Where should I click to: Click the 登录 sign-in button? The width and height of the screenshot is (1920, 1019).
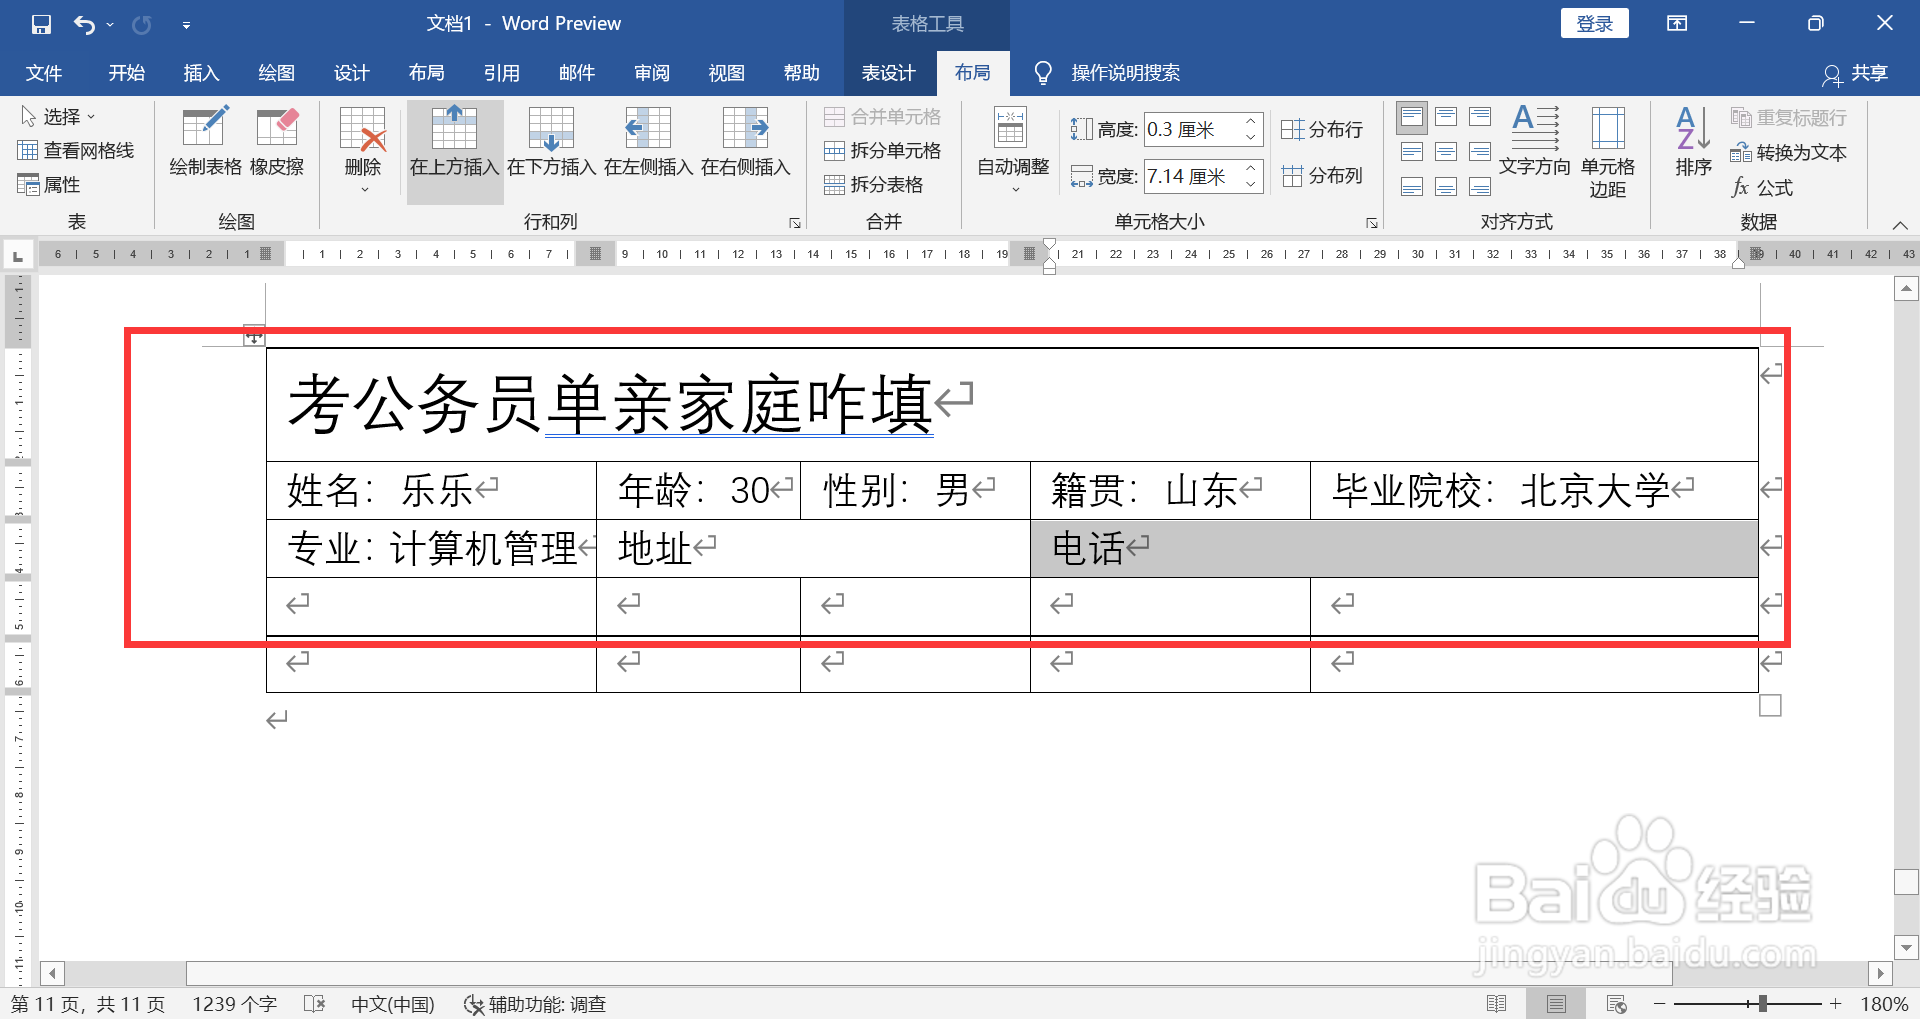[1594, 22]
